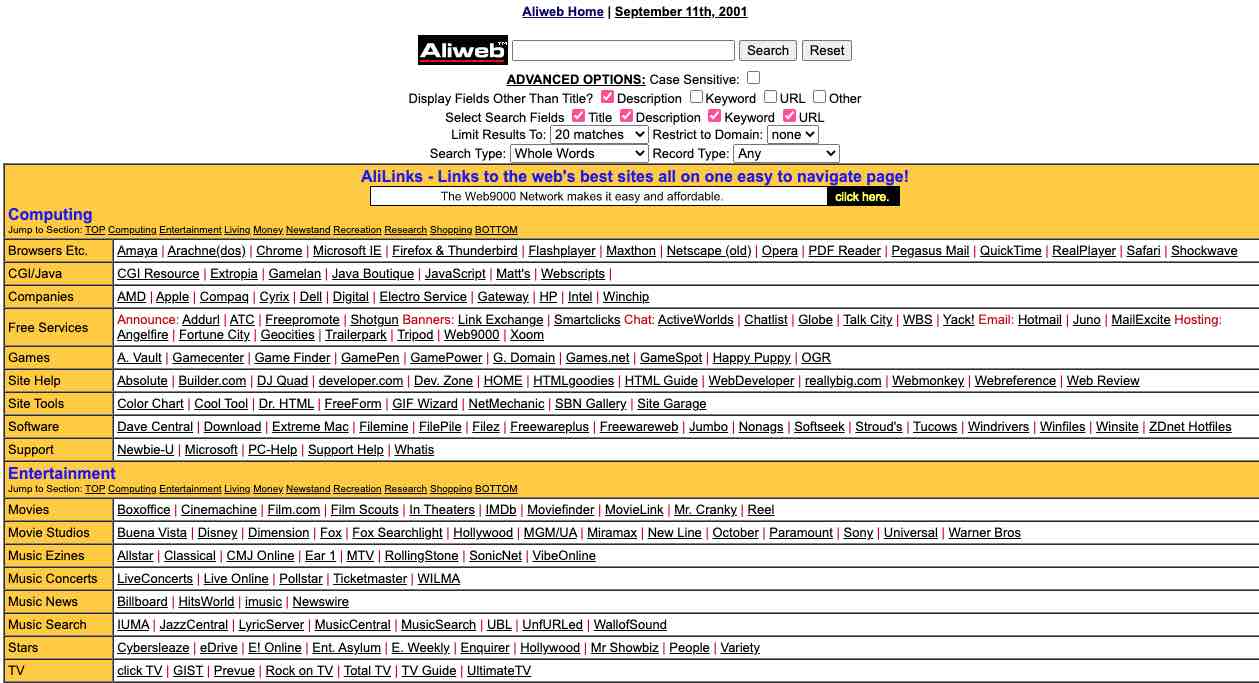
Task: Open the Electro Service link
Action: tap(423, 297)
